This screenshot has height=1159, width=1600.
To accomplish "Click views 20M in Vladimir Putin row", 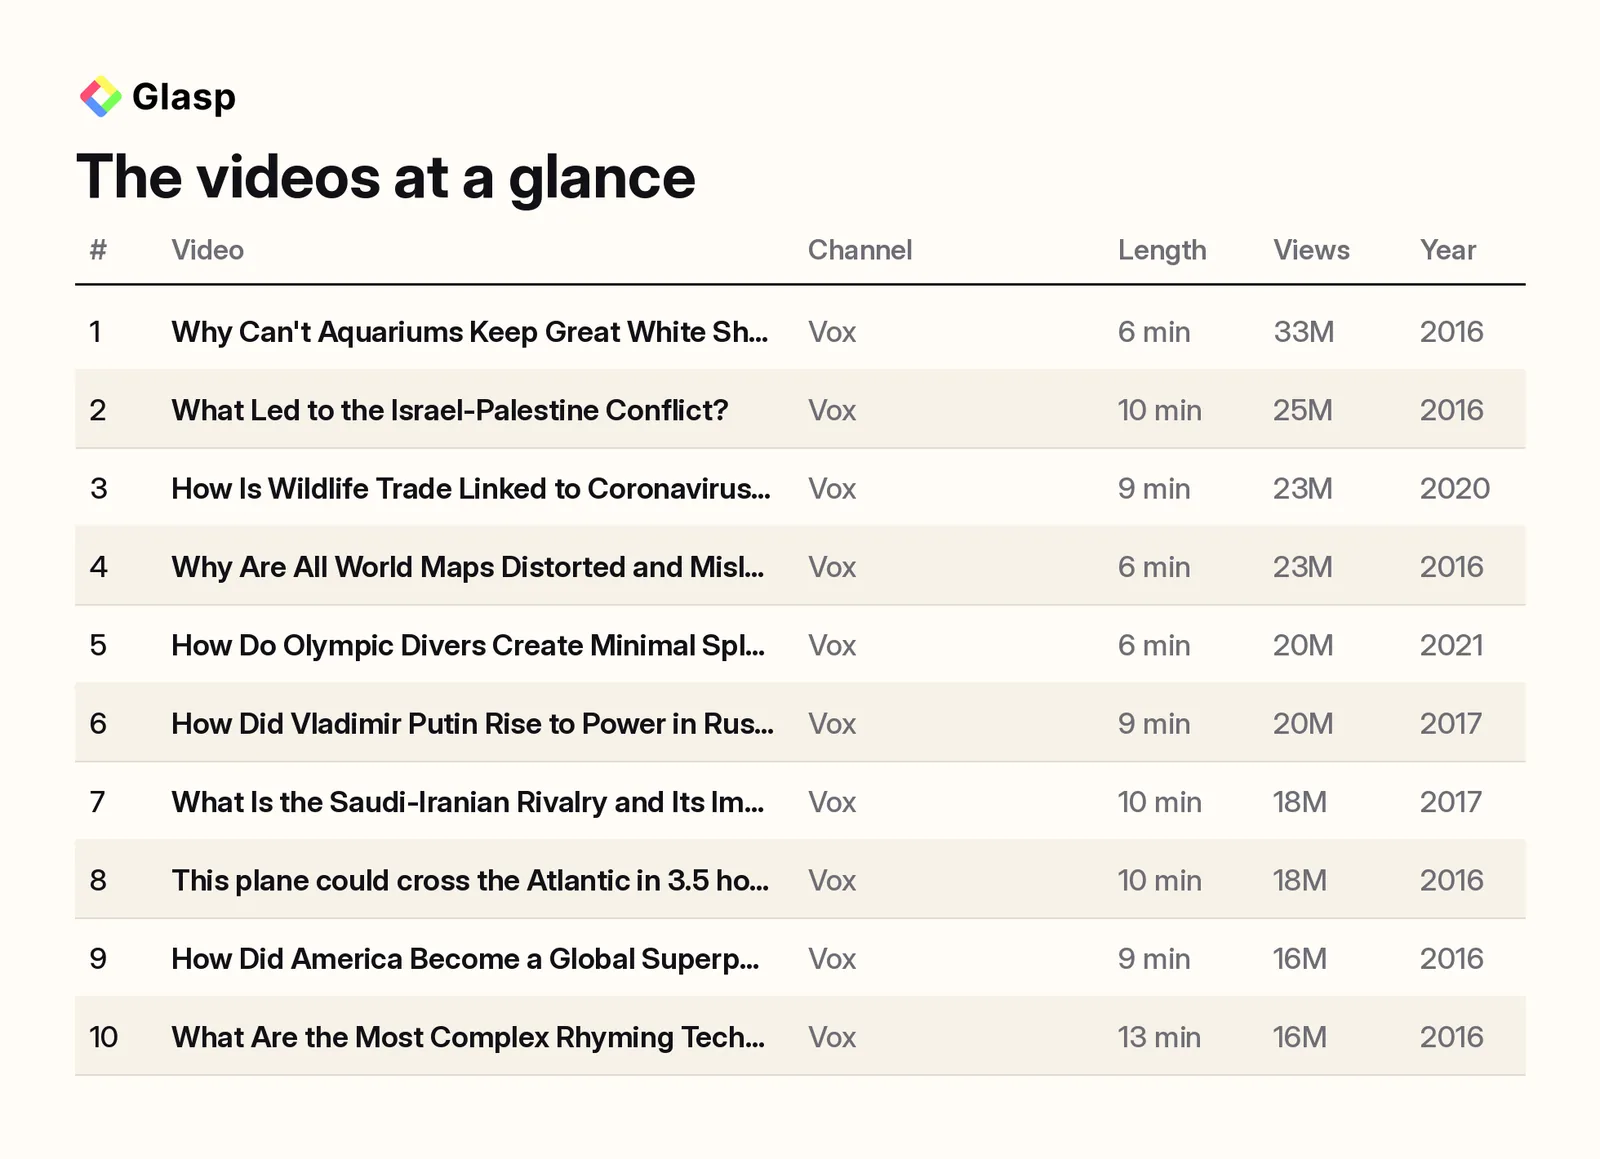I will [x=1303, y=724].
